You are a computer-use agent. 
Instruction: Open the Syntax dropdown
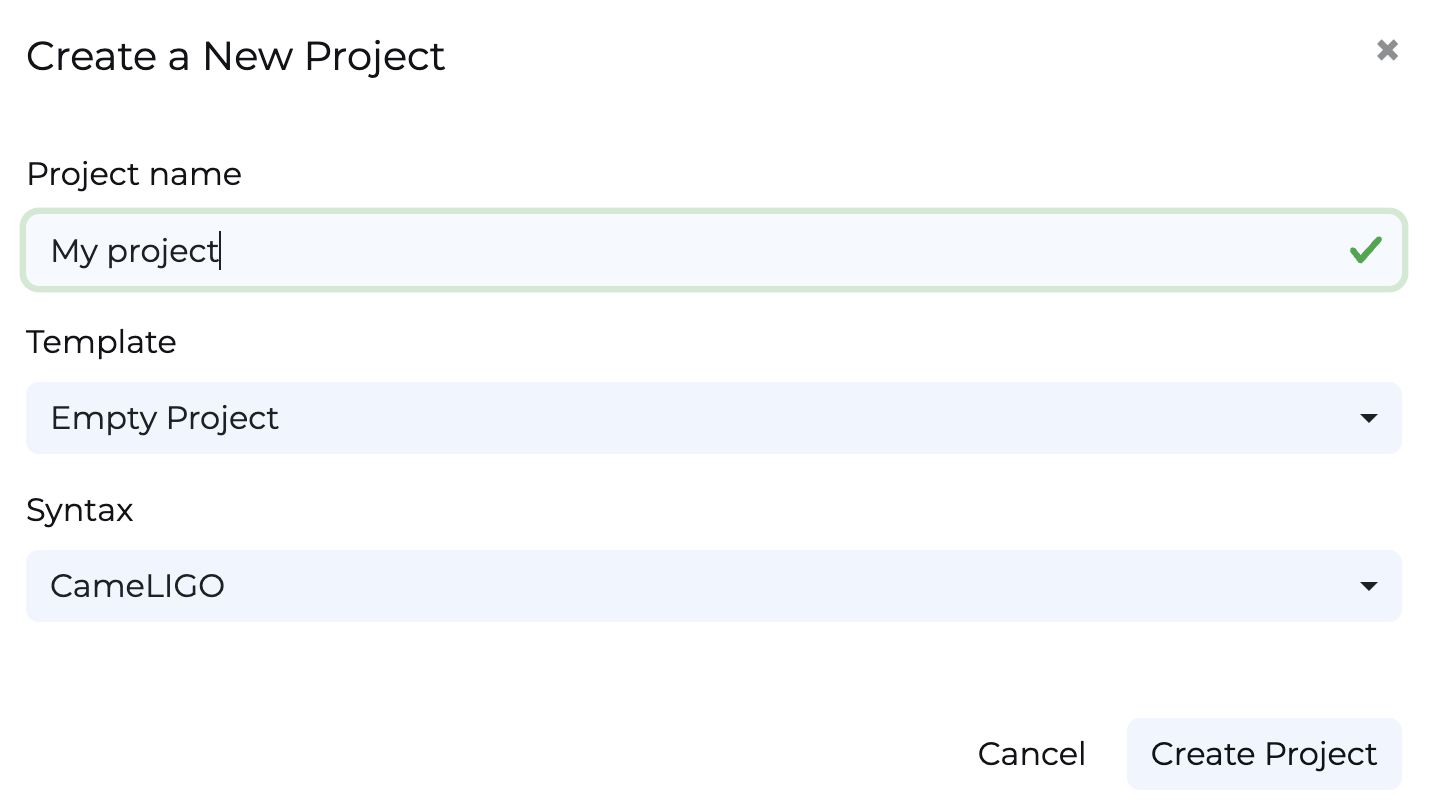click(x=713, y=586)
